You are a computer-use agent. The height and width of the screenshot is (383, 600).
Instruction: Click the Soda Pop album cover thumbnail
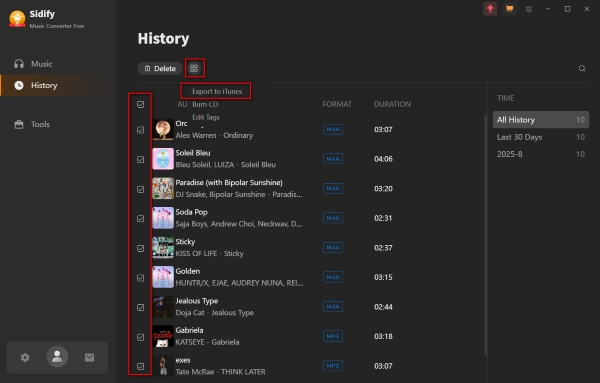coord(163,218)
